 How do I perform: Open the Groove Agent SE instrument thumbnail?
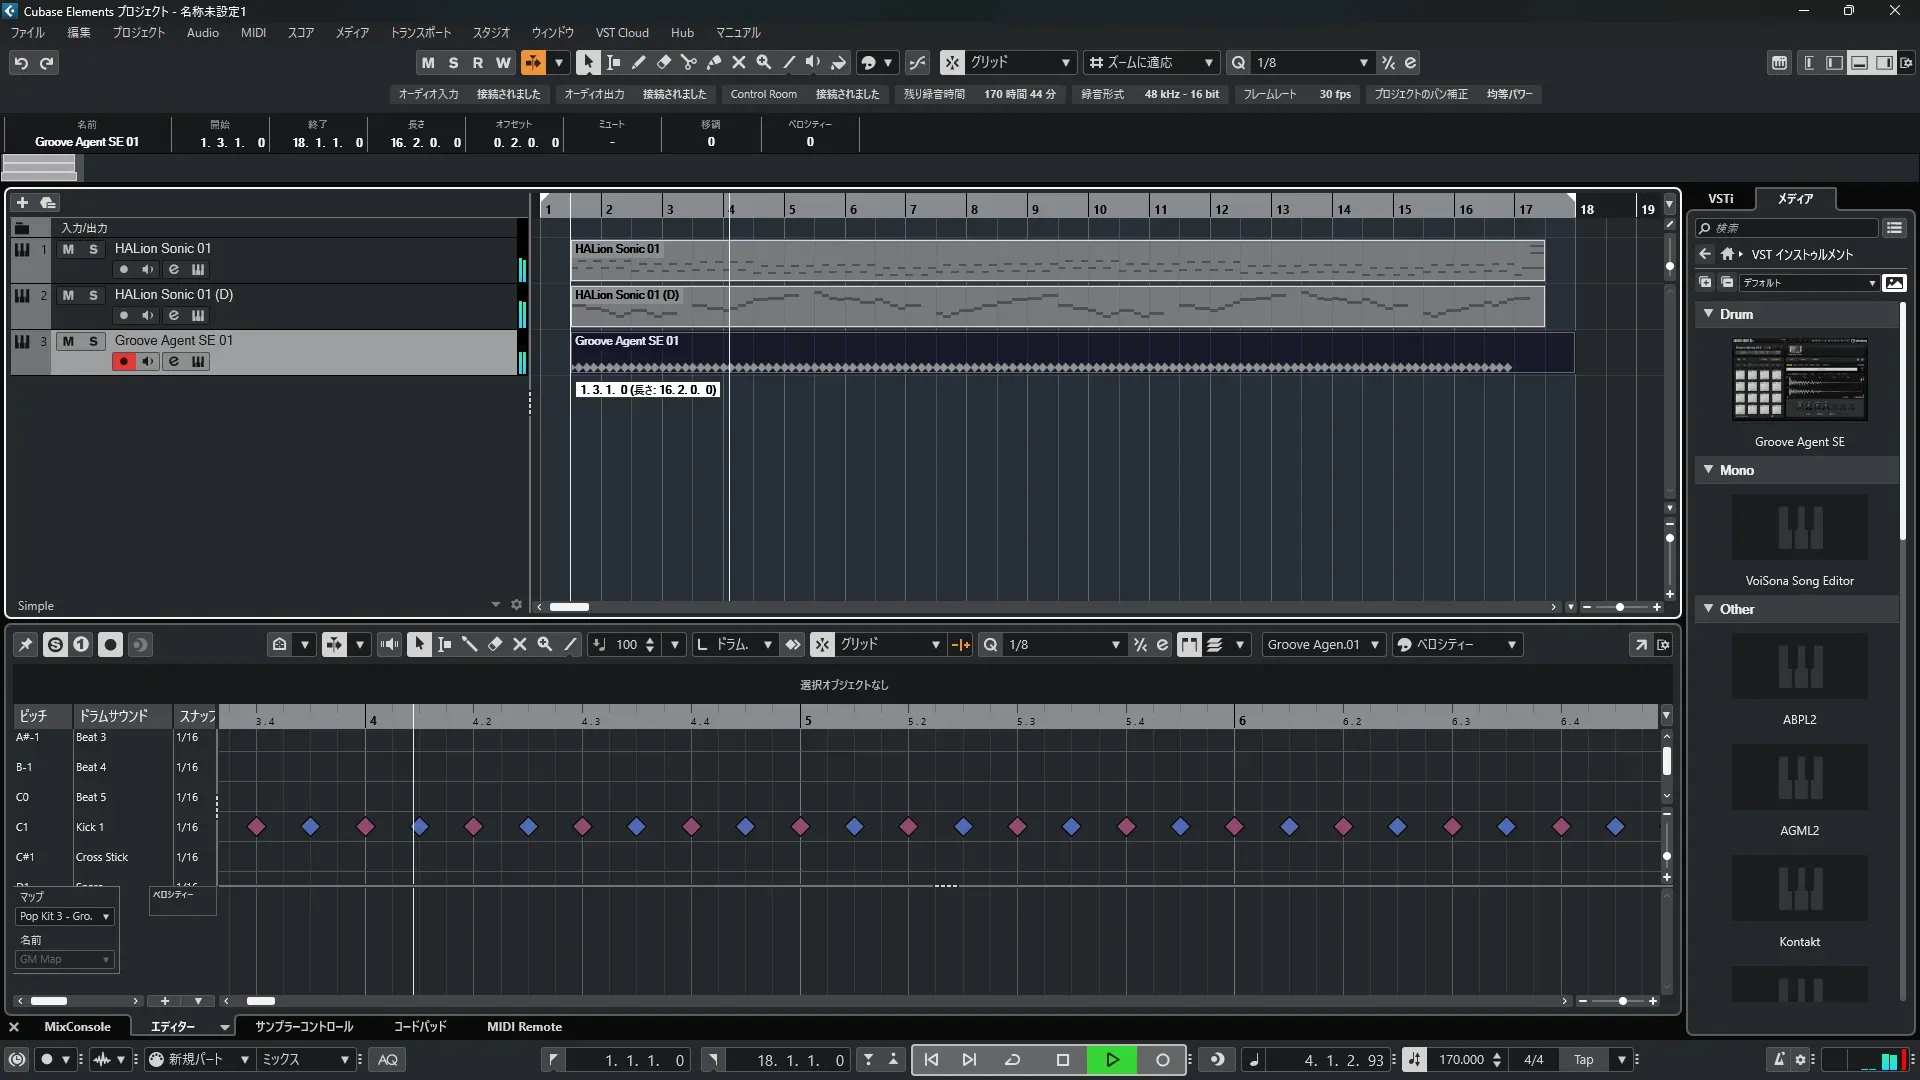[x=1799, y=380]
